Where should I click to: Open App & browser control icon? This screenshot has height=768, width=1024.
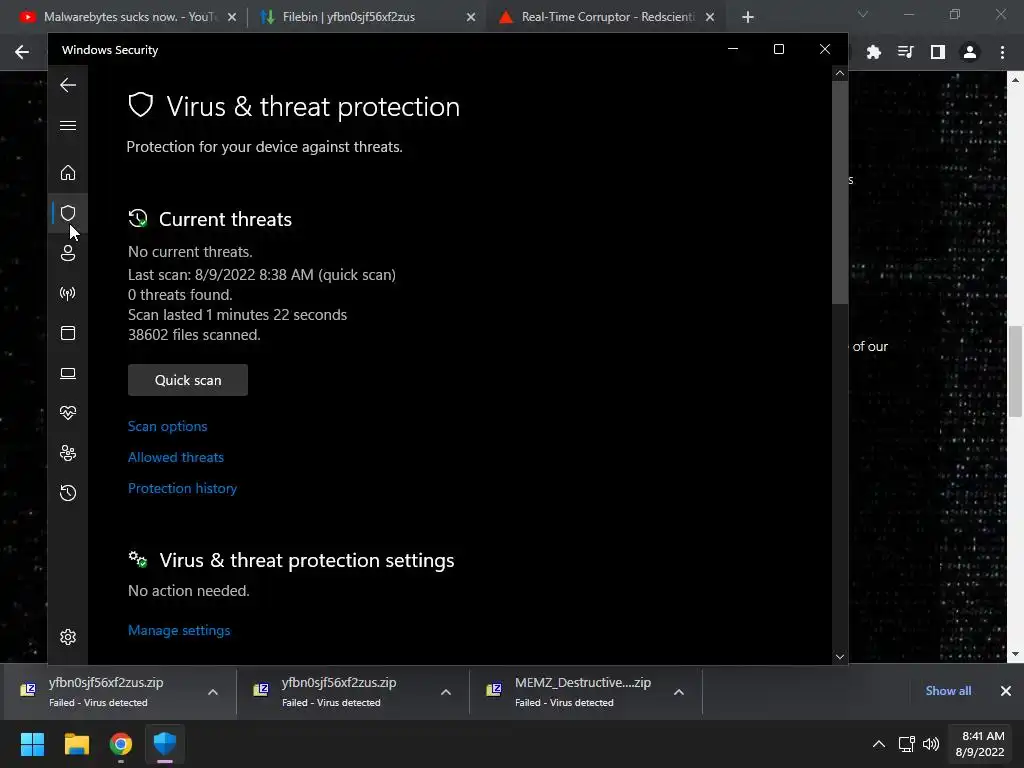(x=68, y=333)
